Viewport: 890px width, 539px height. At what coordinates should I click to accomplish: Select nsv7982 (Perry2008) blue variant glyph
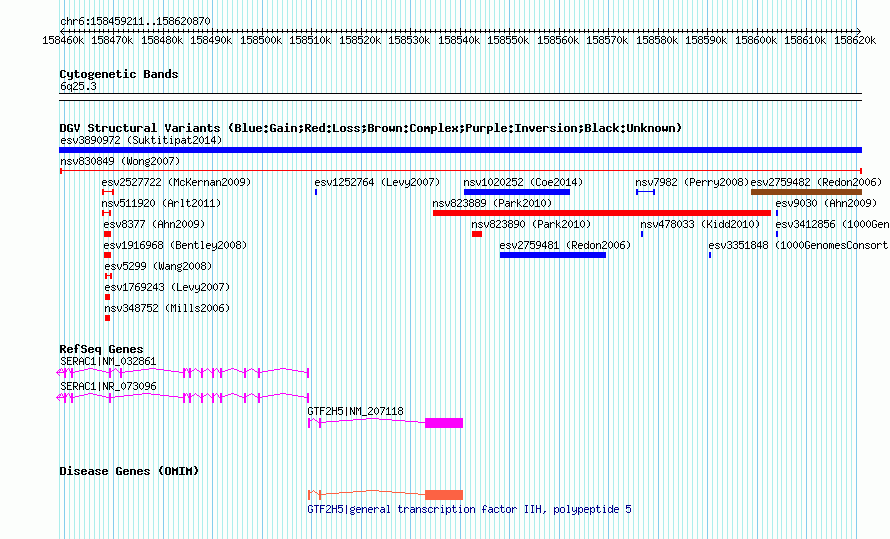click(x=645, y=192)
